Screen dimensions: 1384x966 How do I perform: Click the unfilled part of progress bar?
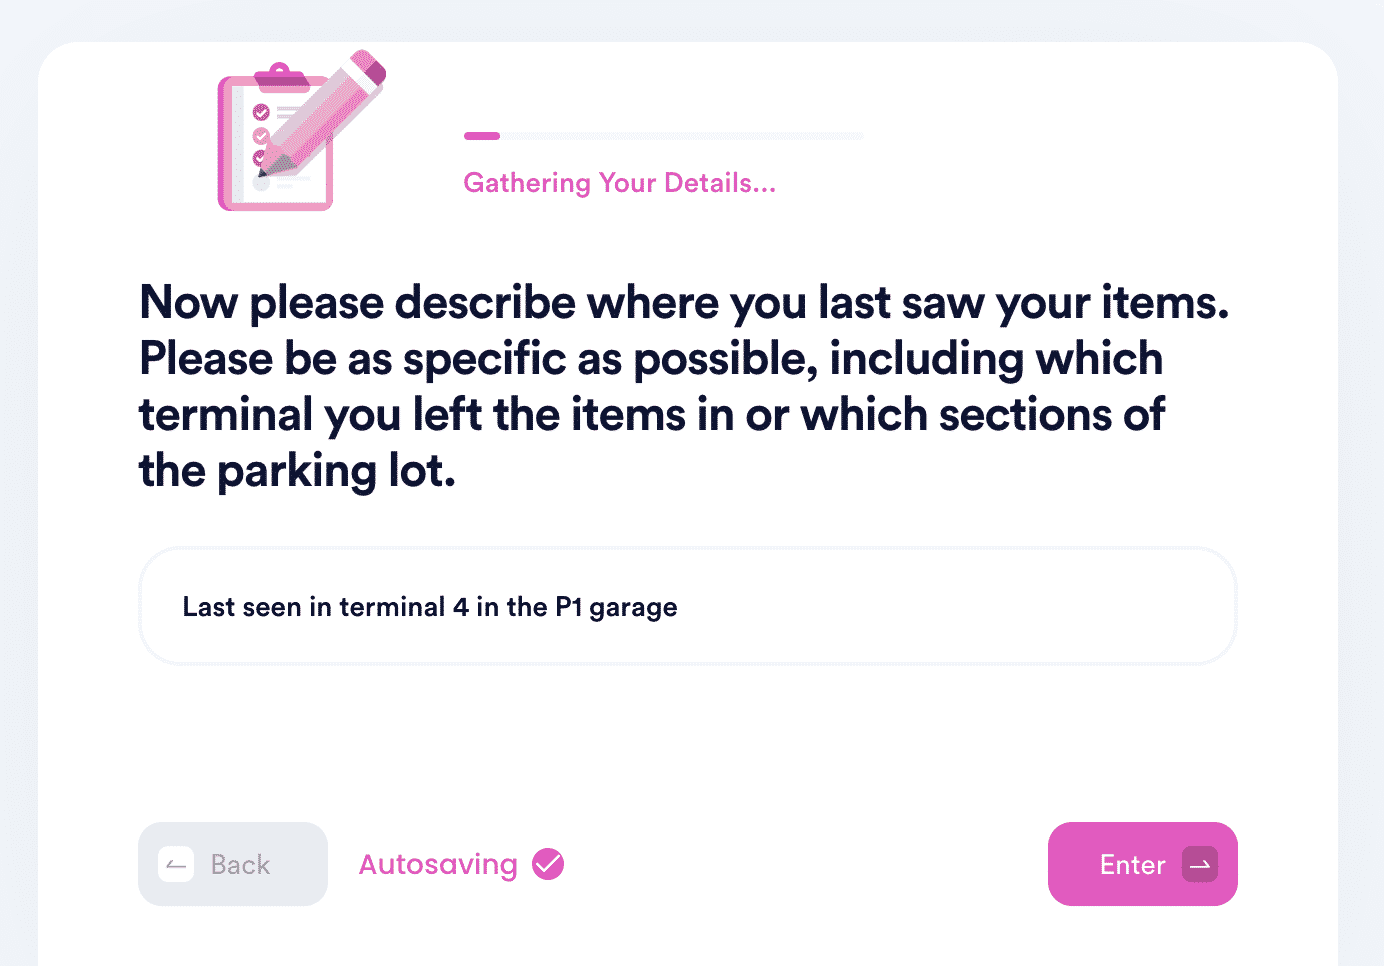(x=682, y=136)
